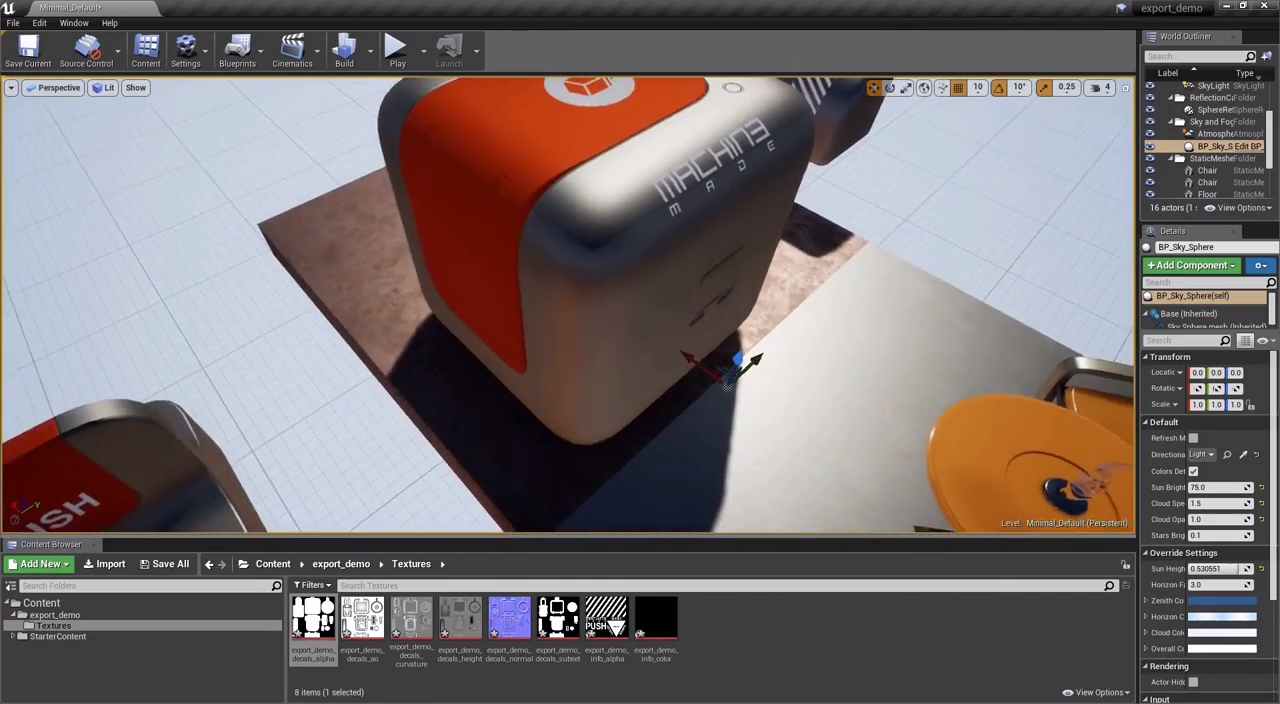The width and height of the screenshot is (1280, 704).
Task: Click Add New in Content Browser
Action: 39,564
